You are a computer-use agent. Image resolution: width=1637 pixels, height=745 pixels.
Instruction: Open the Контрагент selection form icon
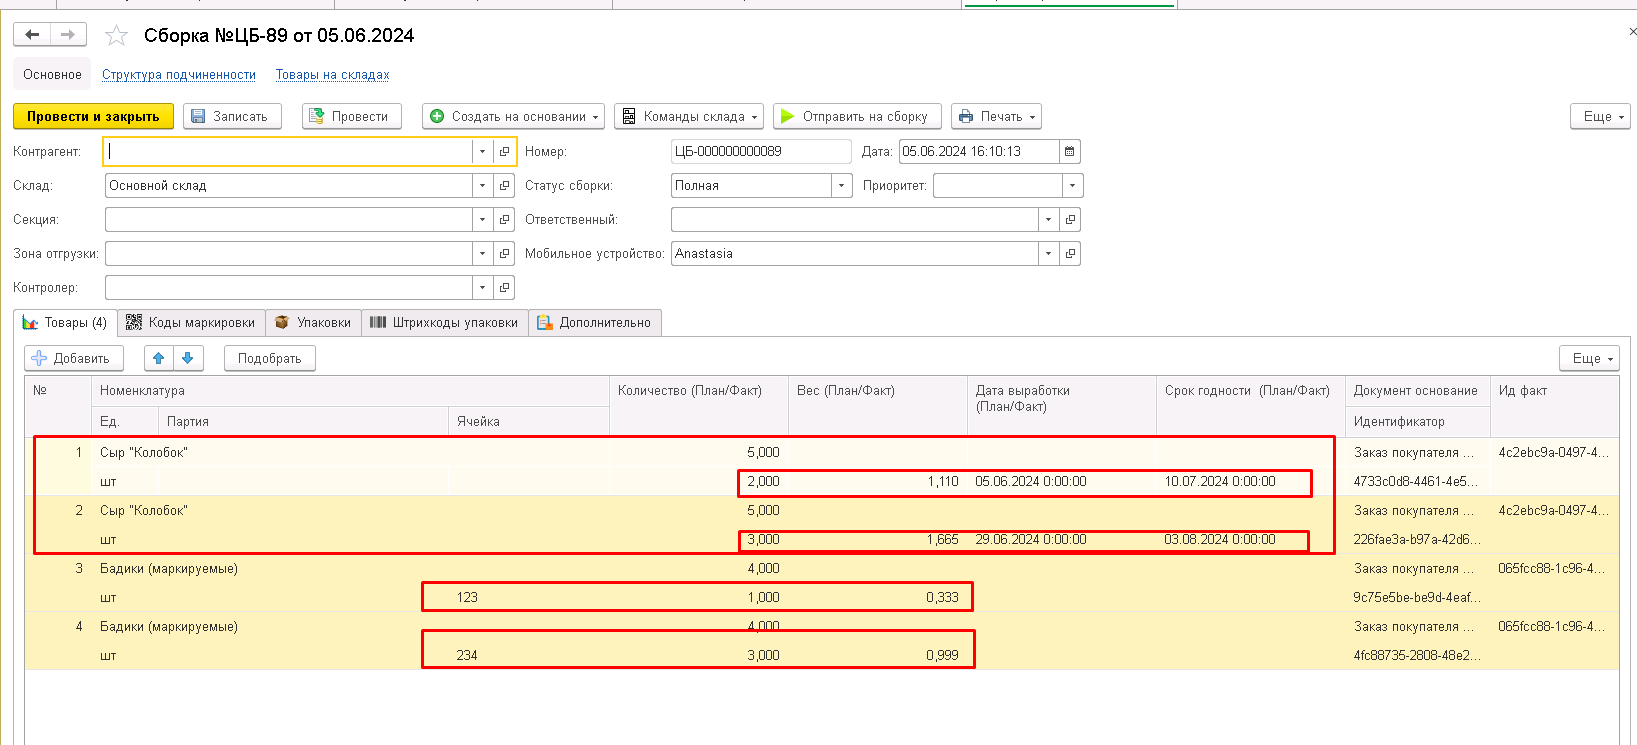tap(505, 152)
